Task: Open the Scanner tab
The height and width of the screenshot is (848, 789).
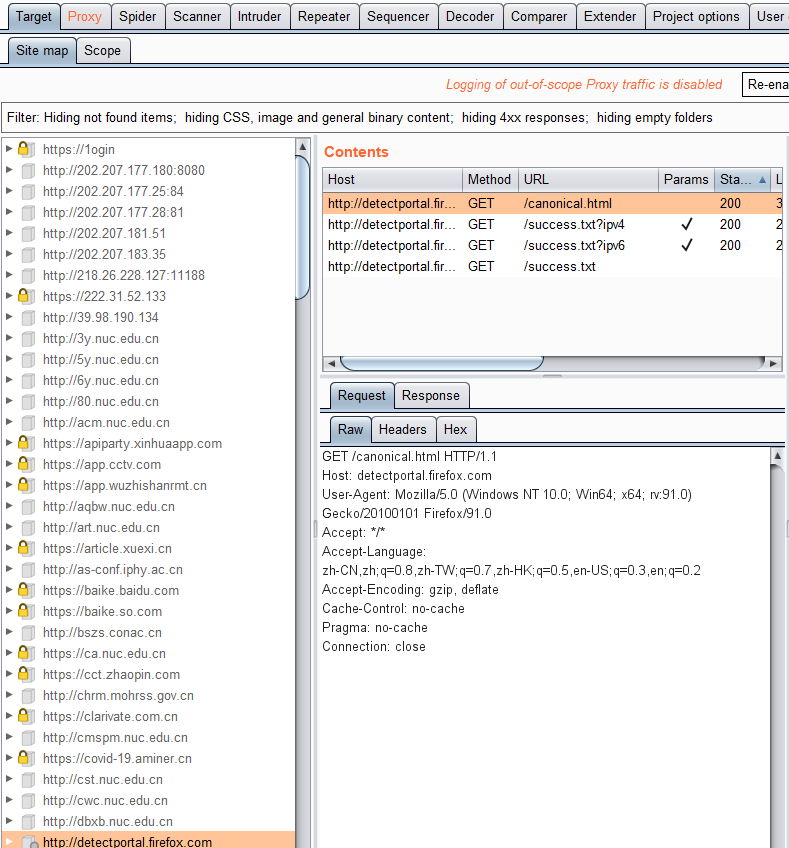Action: click(x=197, y=17)
